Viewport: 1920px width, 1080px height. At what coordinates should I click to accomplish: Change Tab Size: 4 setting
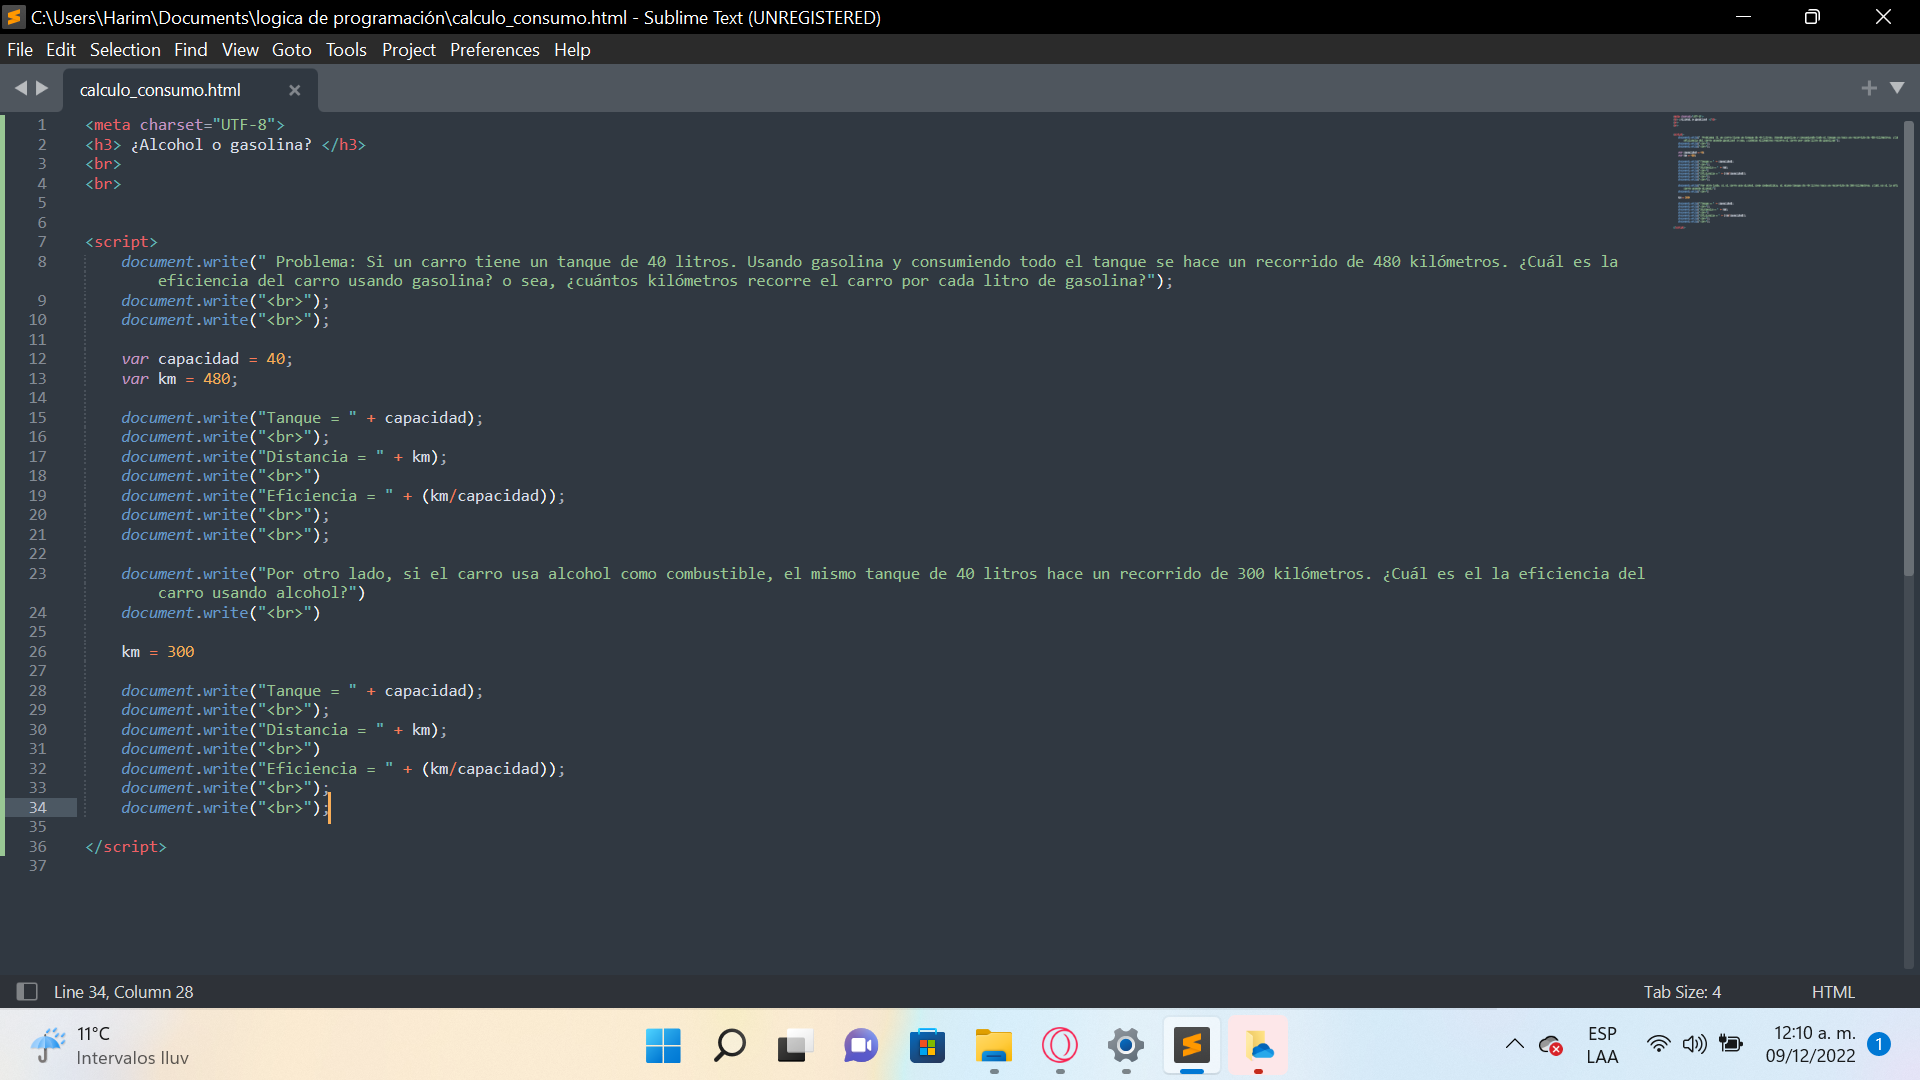pos(1682,992)
